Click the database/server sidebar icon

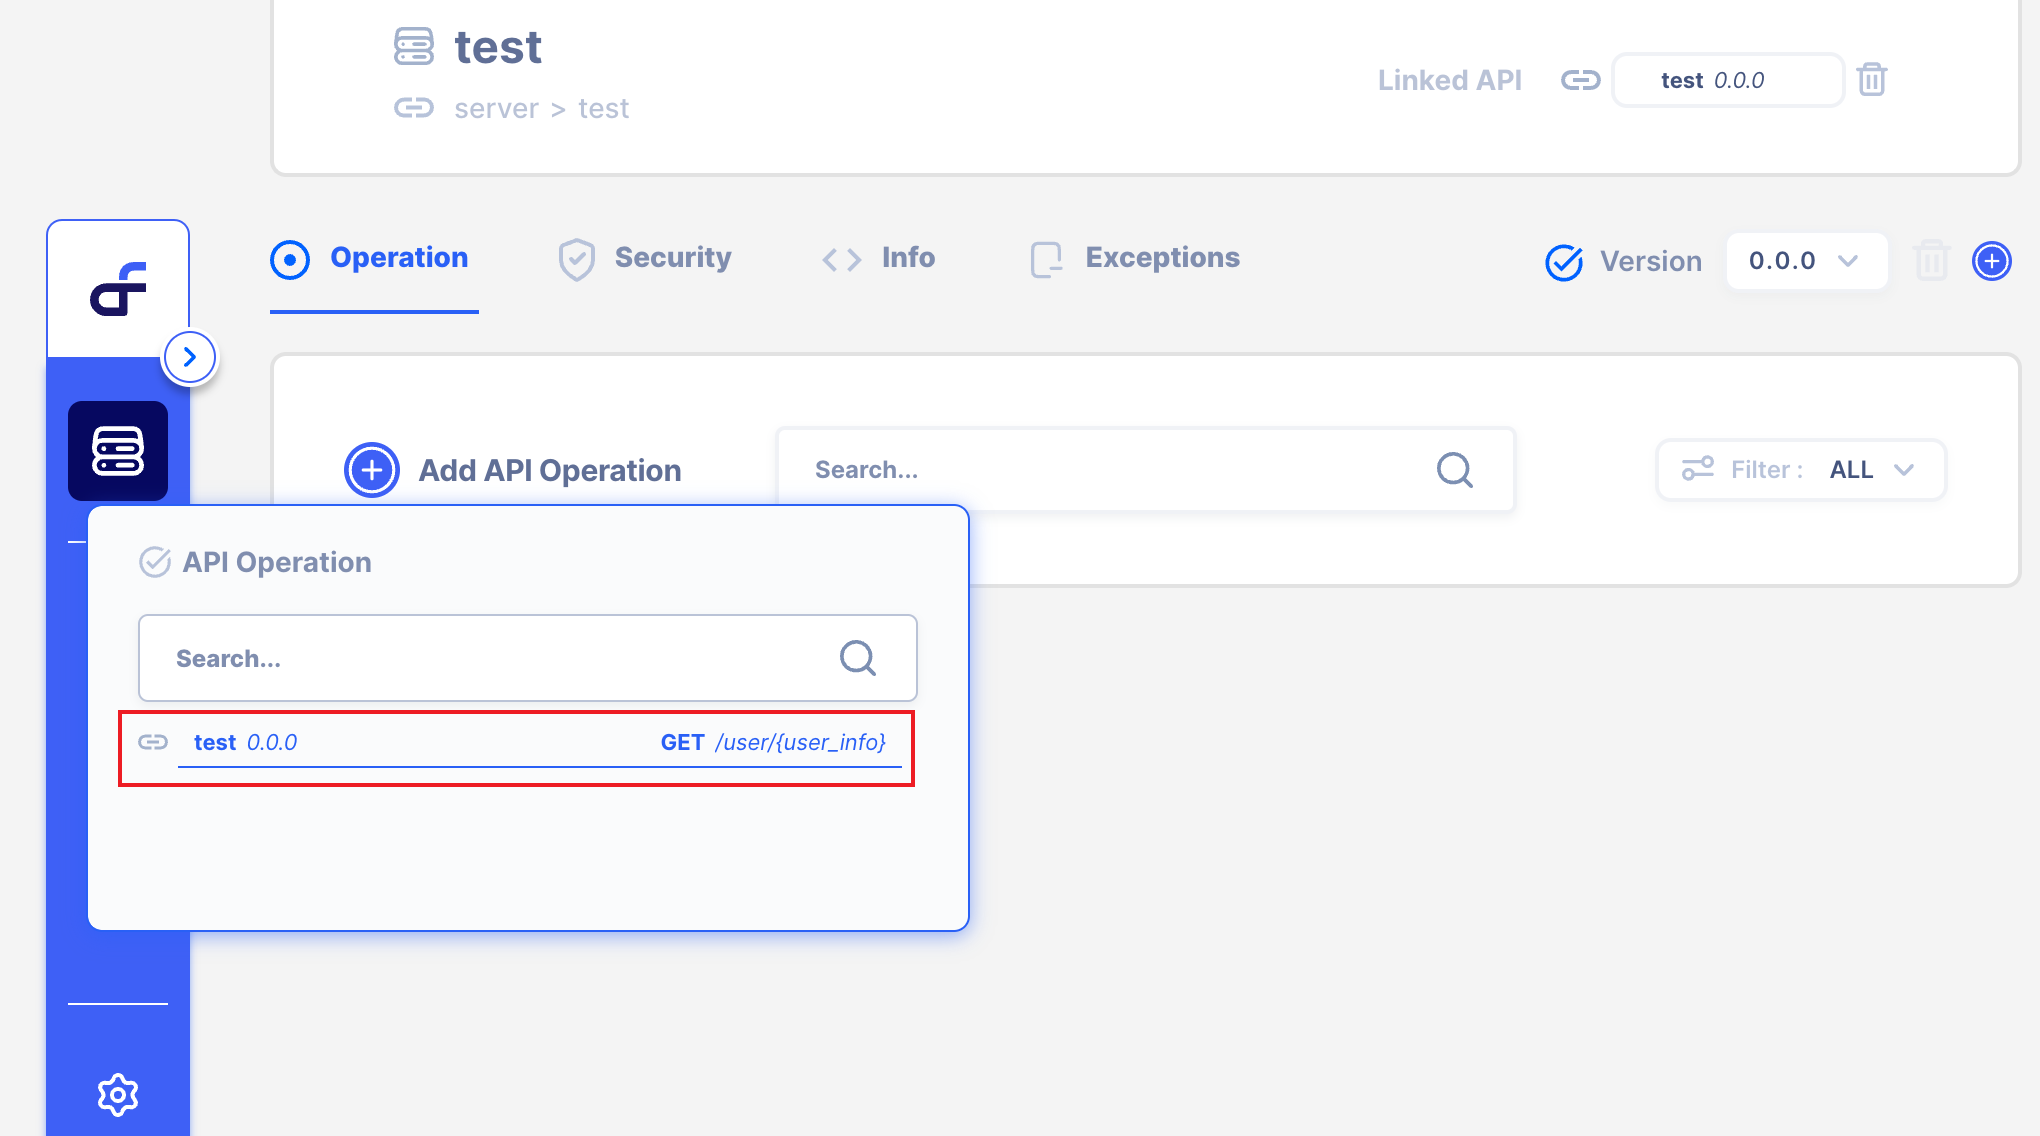tap(117, 448)
